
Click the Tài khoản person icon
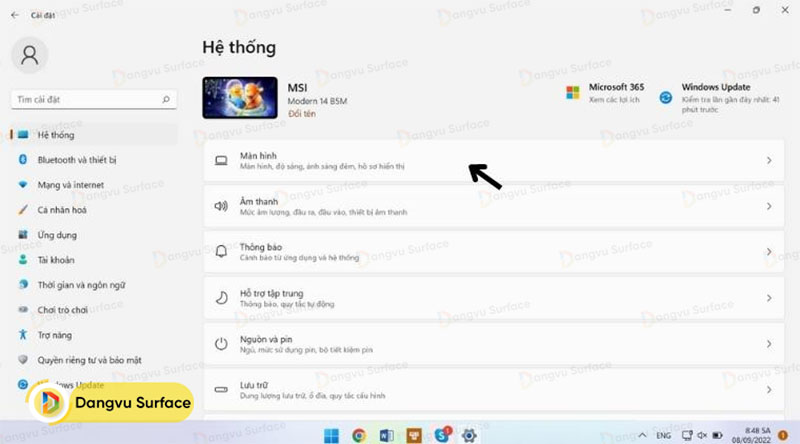coord(23,260)
